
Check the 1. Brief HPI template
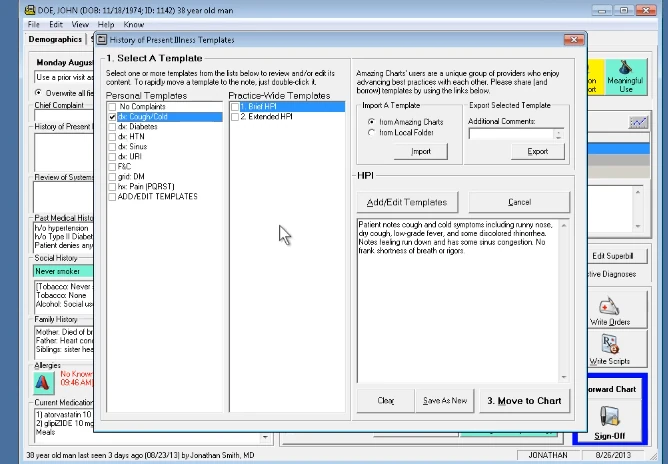tap(235, 107)
